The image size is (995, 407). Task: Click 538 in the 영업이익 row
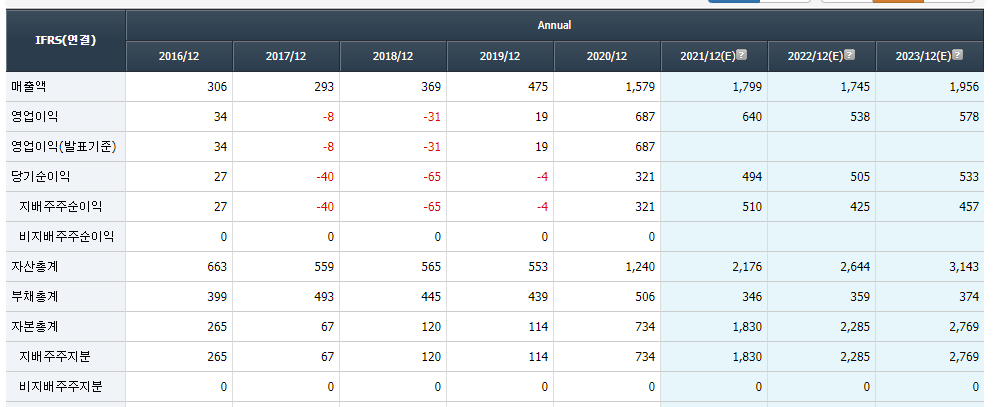click(860, 117)
